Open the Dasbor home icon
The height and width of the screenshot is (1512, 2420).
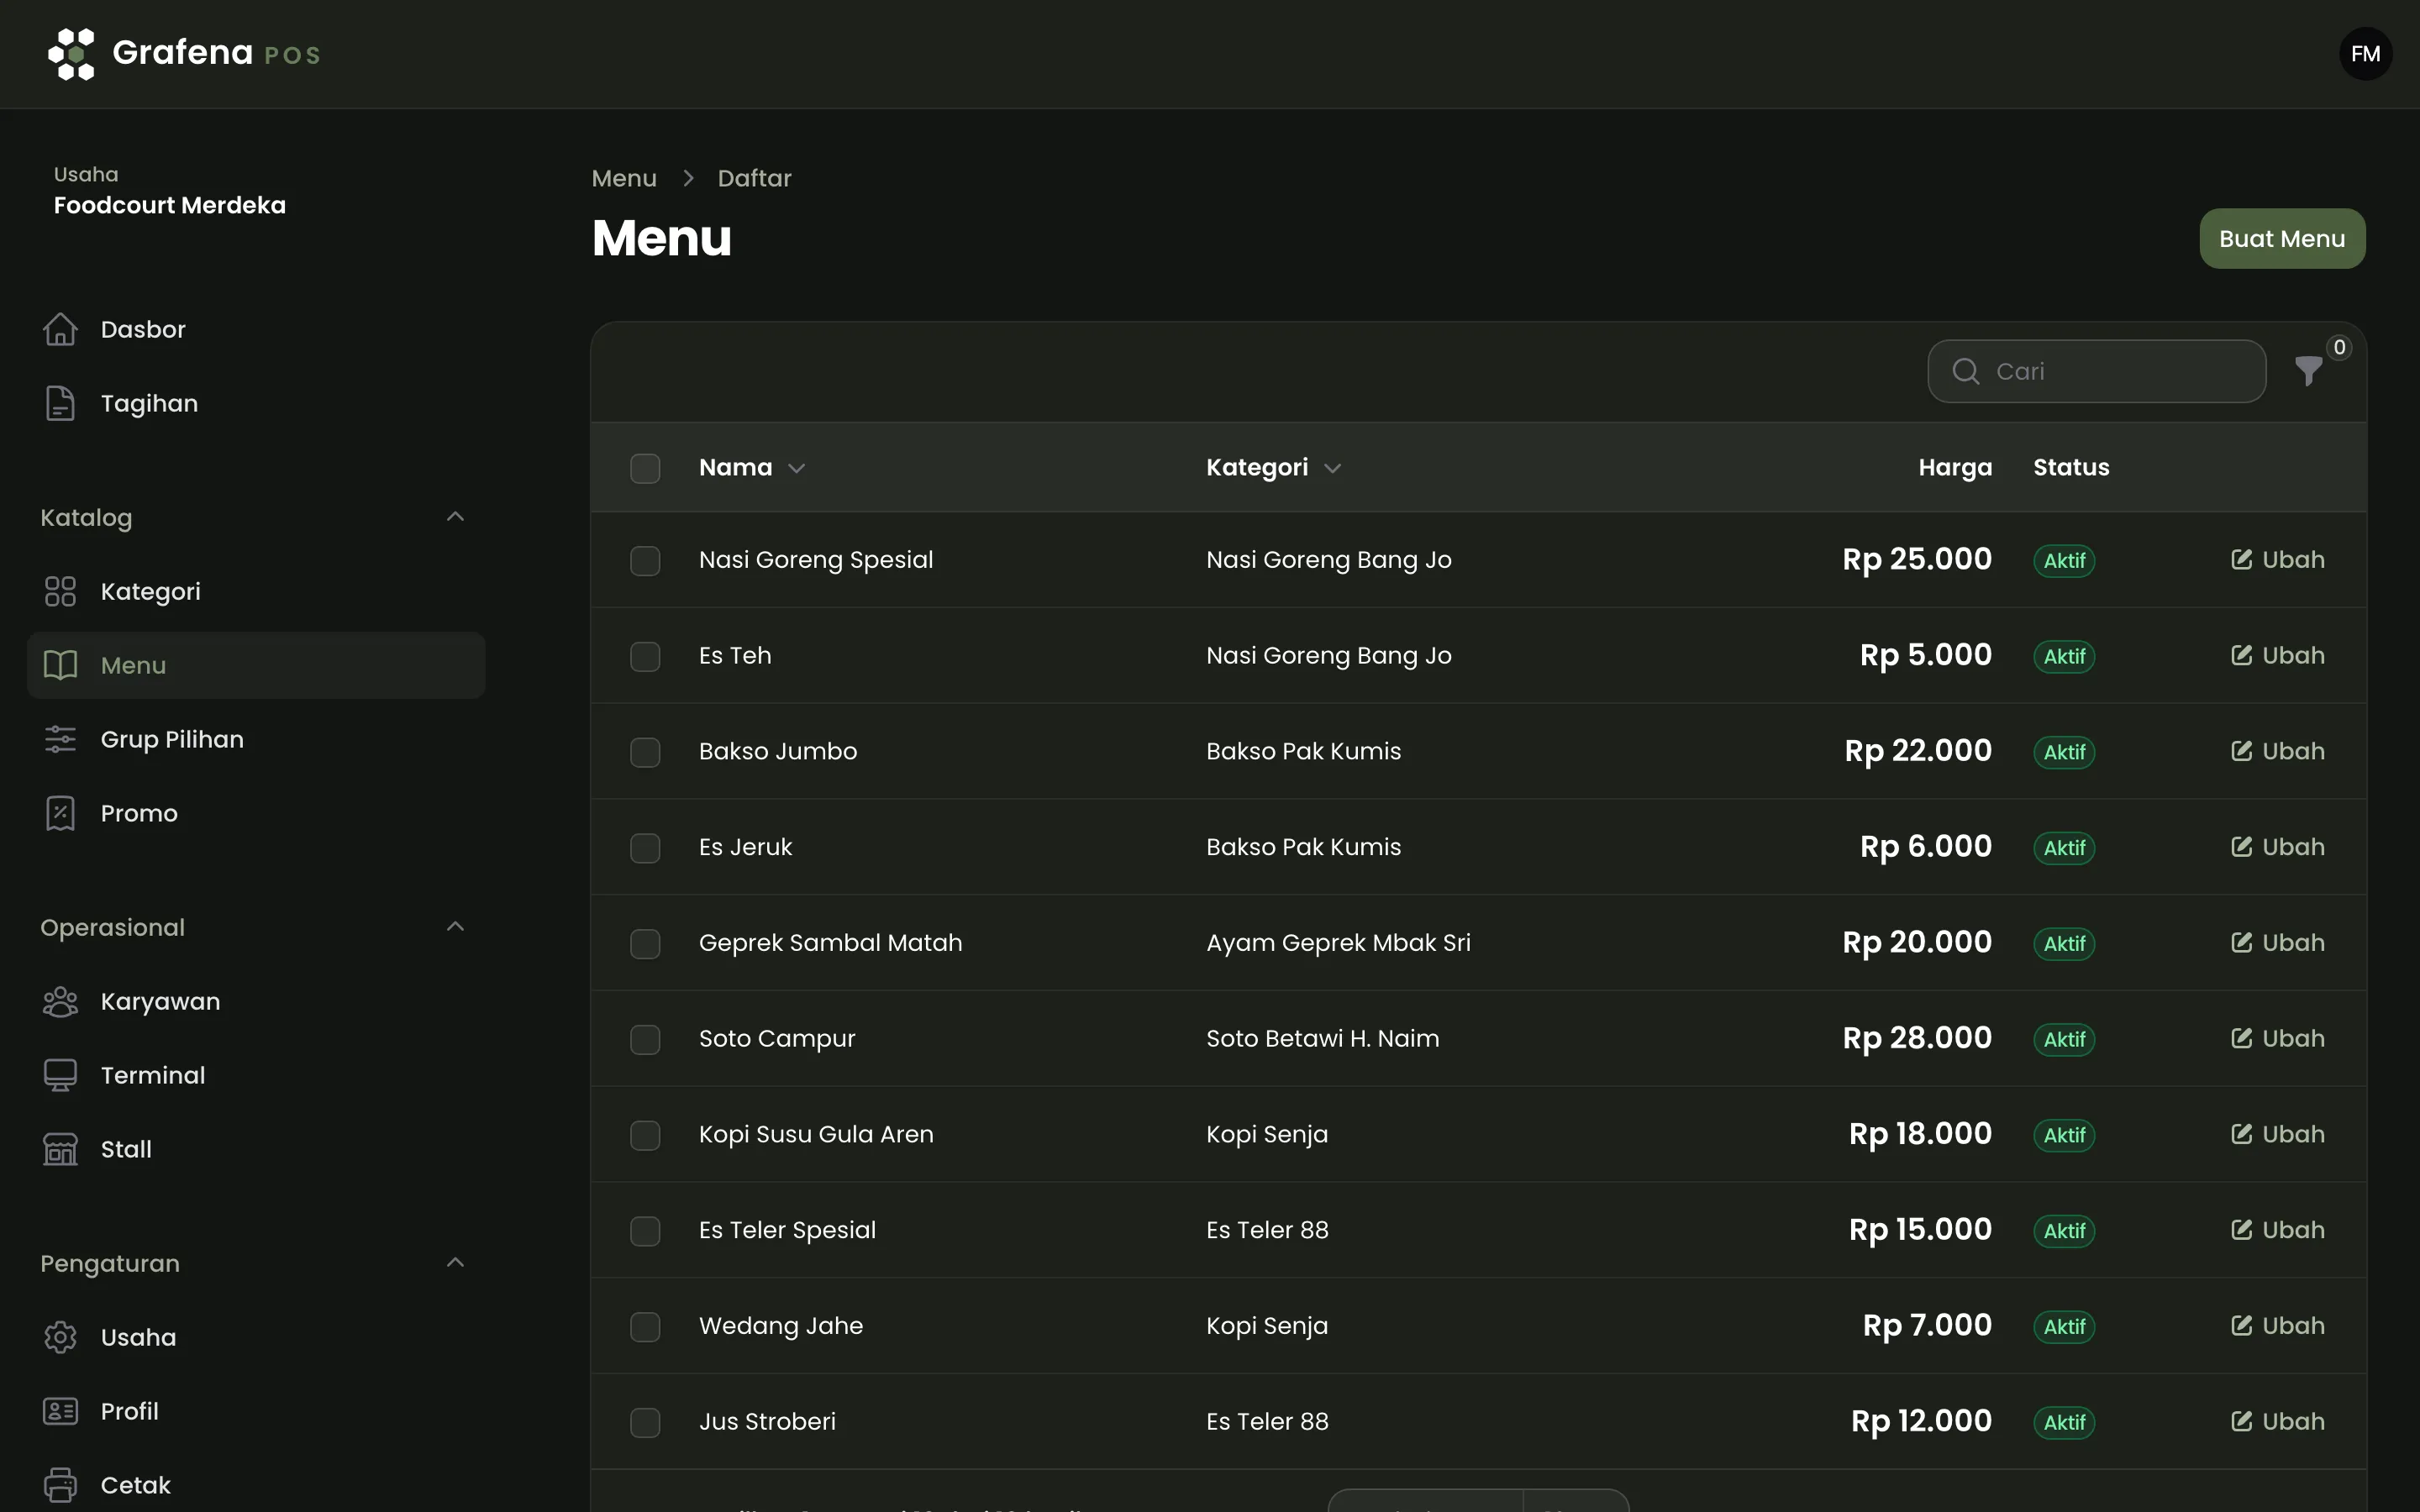click(60, 329)
